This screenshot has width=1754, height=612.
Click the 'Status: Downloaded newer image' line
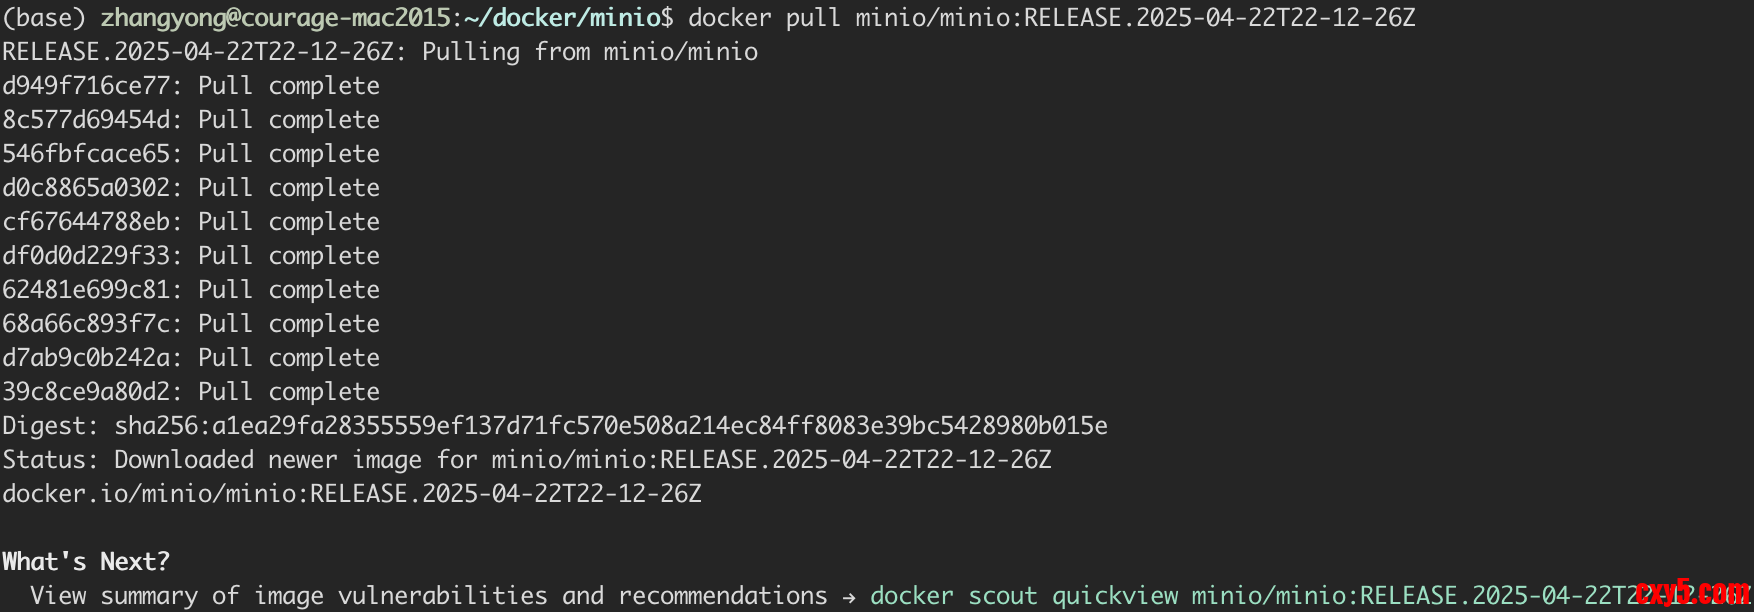tap(526, 460)
